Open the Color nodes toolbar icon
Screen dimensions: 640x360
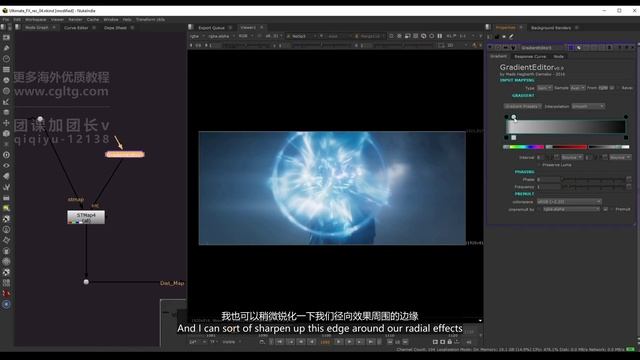pos(6,80)
